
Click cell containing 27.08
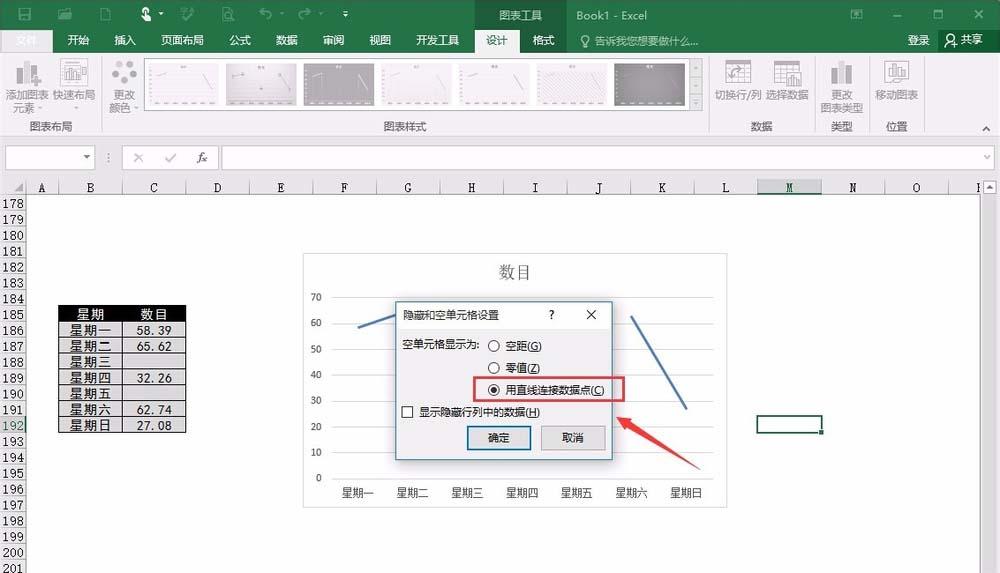click(154, 425)
